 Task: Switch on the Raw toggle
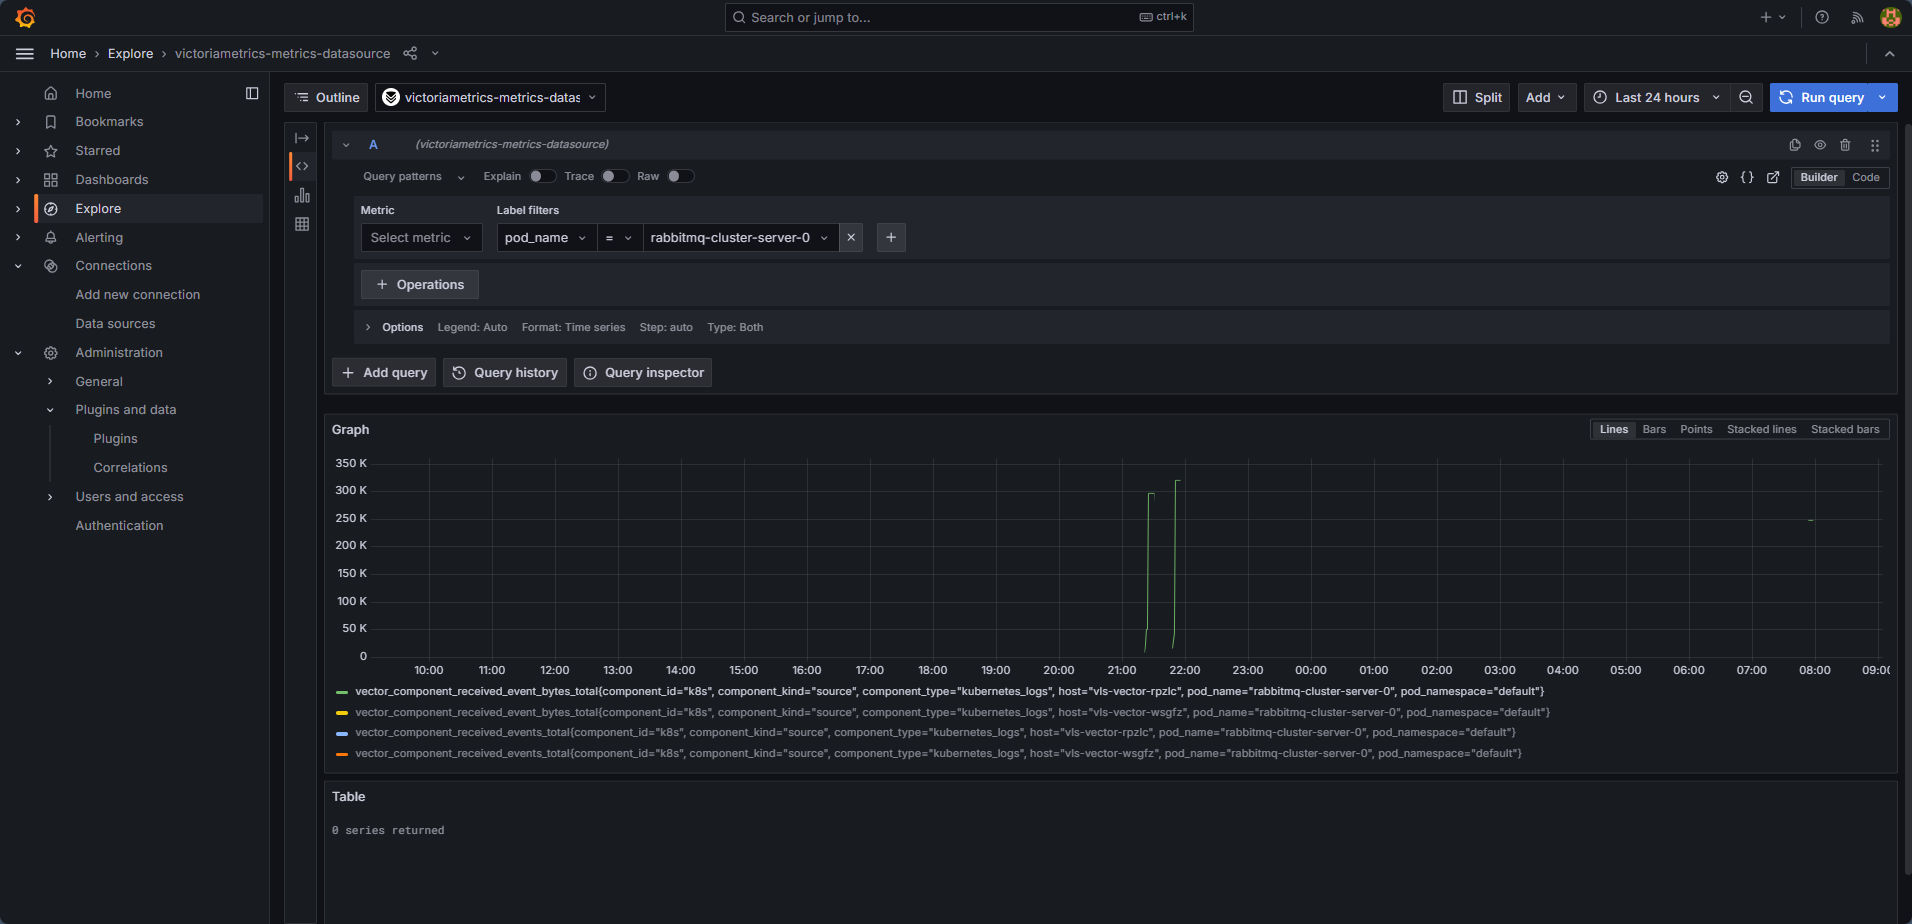681,175
